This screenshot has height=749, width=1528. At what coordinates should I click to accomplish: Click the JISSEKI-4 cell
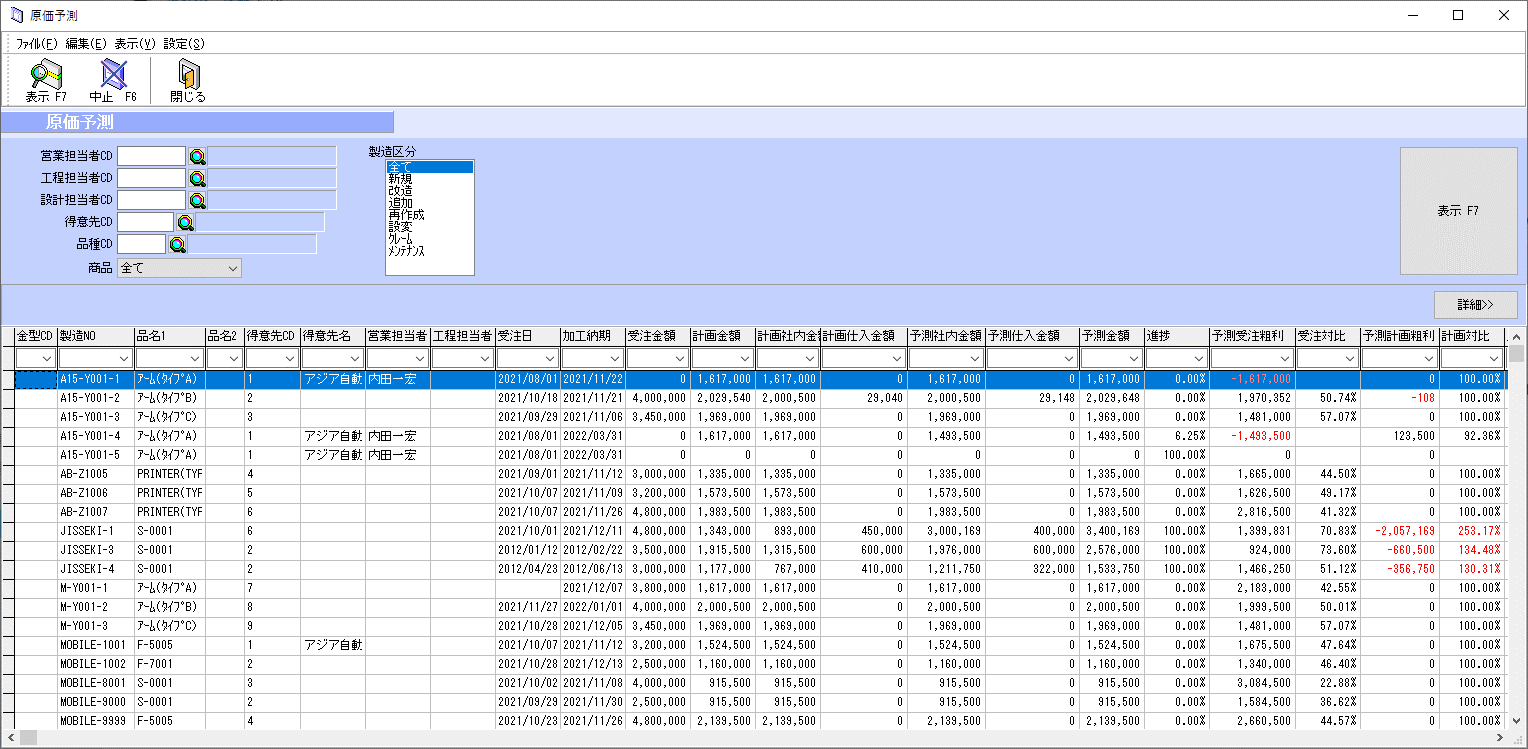96,569
